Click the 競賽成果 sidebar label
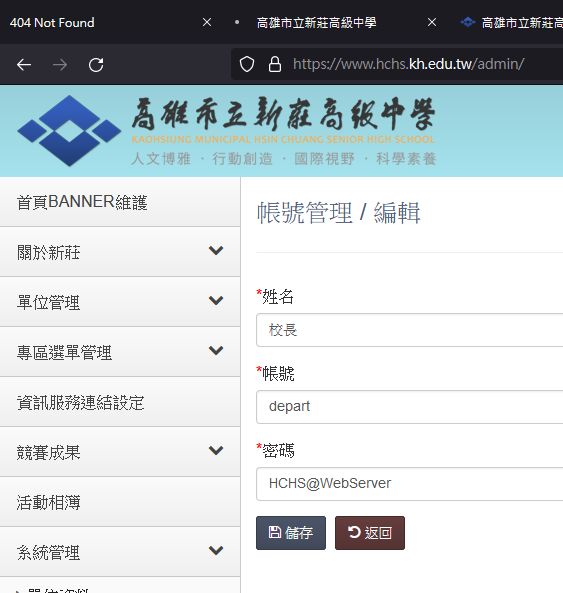 coord(48,452)
